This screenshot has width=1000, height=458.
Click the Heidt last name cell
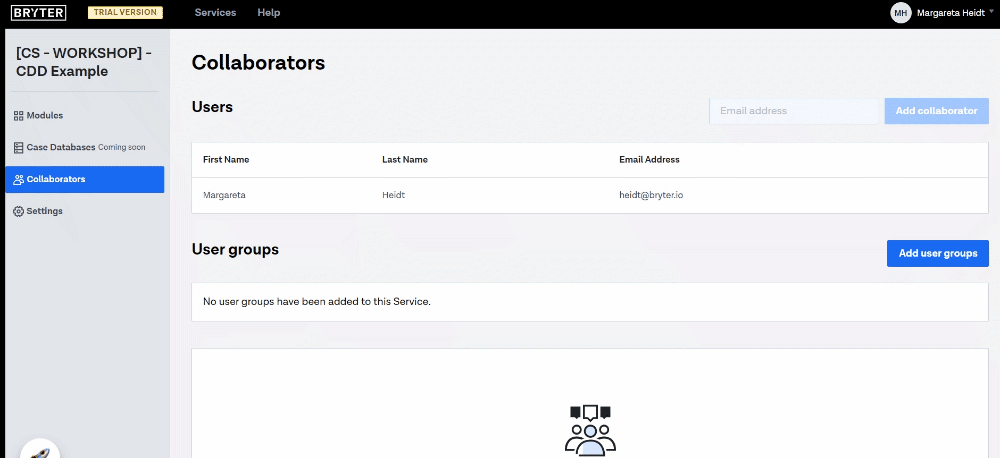tap(393, 195)
